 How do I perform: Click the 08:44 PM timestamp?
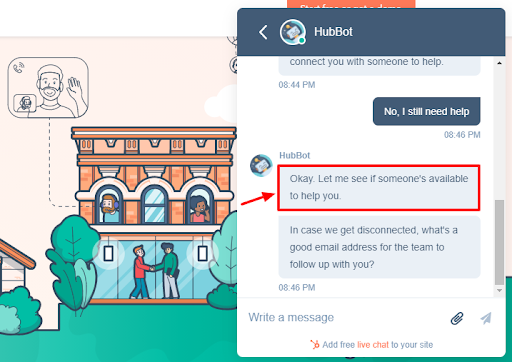pos(297,85)
